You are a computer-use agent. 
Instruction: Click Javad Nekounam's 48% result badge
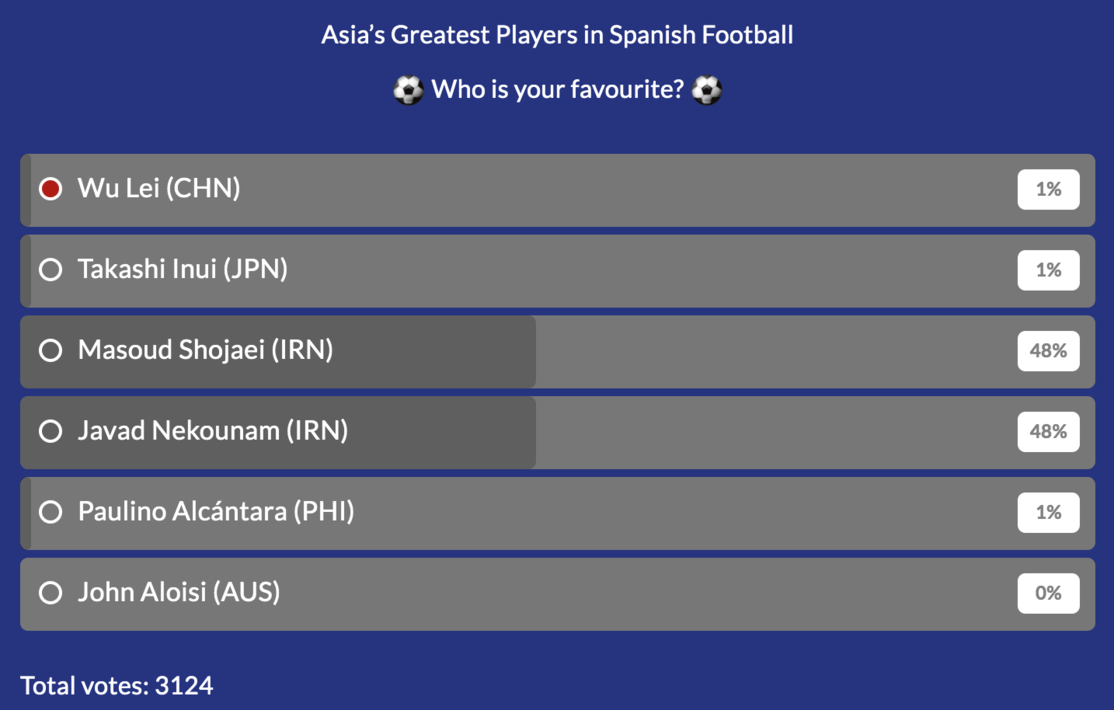pyautogui.click(x=1048, y=431)
